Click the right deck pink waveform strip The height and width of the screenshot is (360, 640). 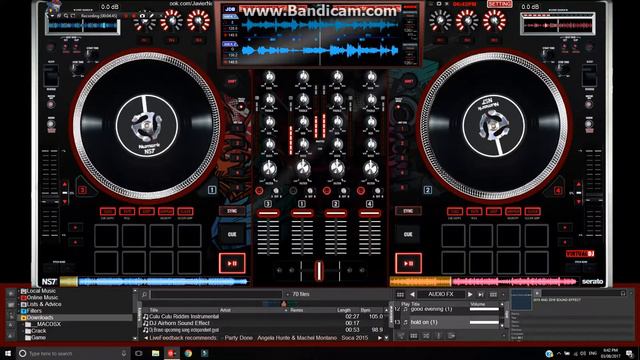[514, 281]
